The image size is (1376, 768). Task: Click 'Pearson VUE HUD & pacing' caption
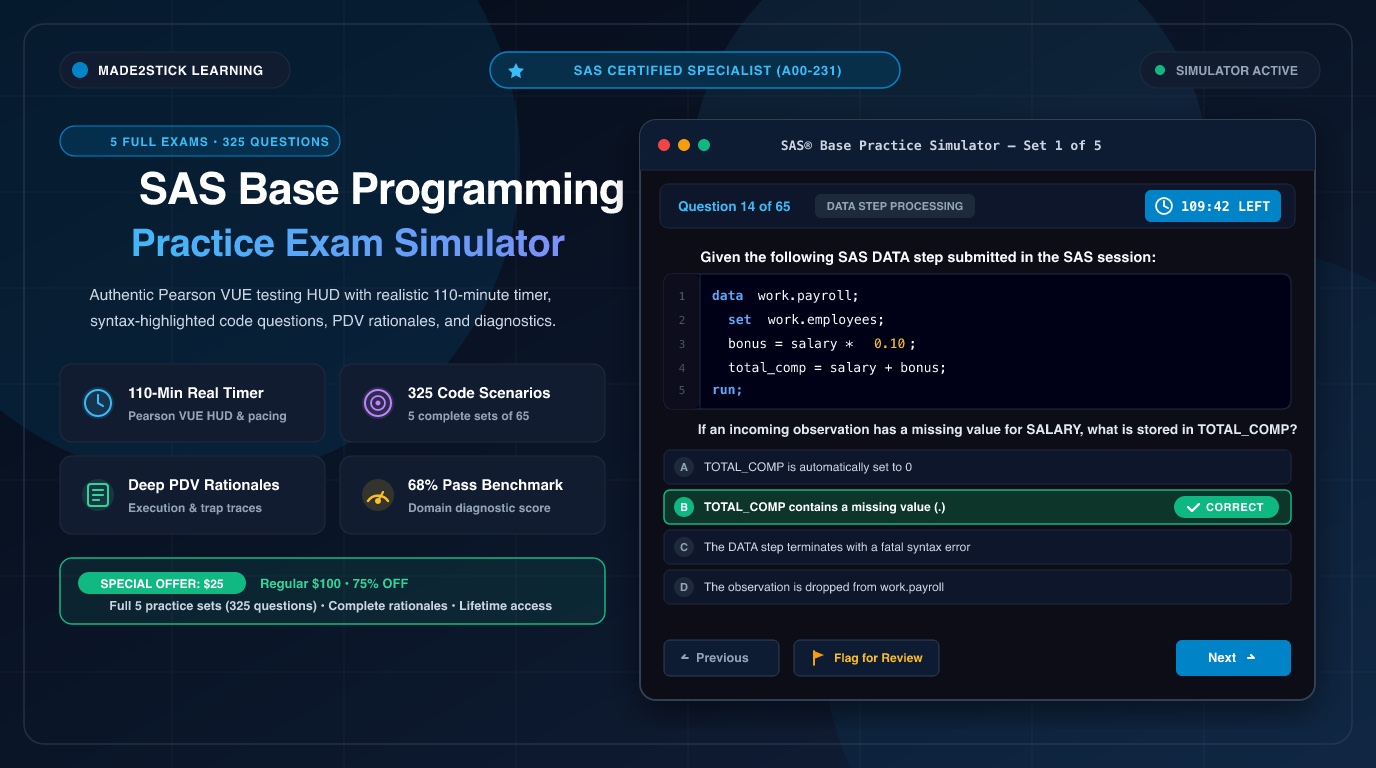pyautogui.click(x=207, y=416)
